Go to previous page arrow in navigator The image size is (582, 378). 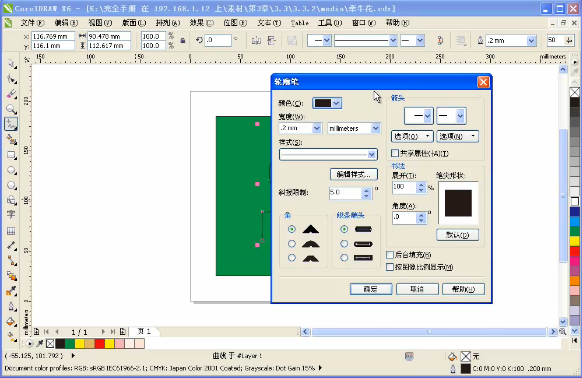point(57,332)
